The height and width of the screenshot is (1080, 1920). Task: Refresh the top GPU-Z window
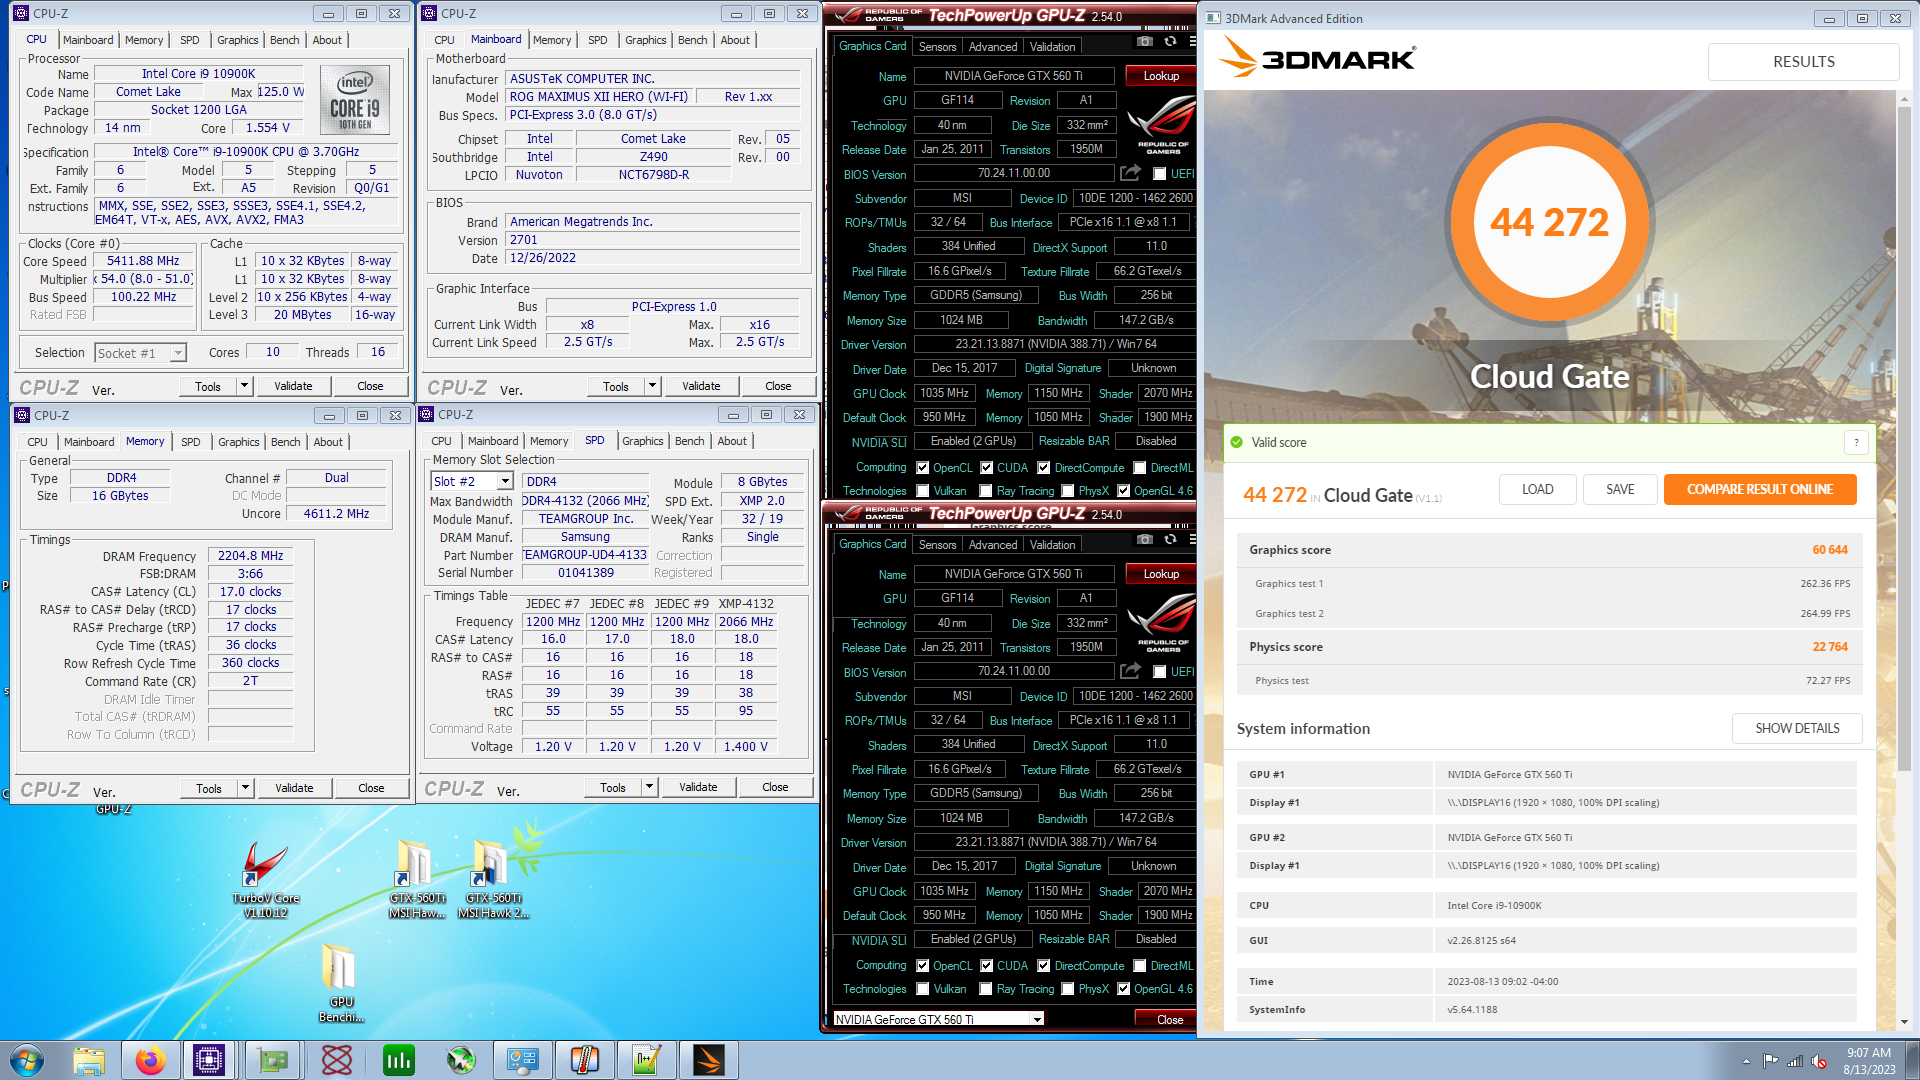coord(1170,41)
